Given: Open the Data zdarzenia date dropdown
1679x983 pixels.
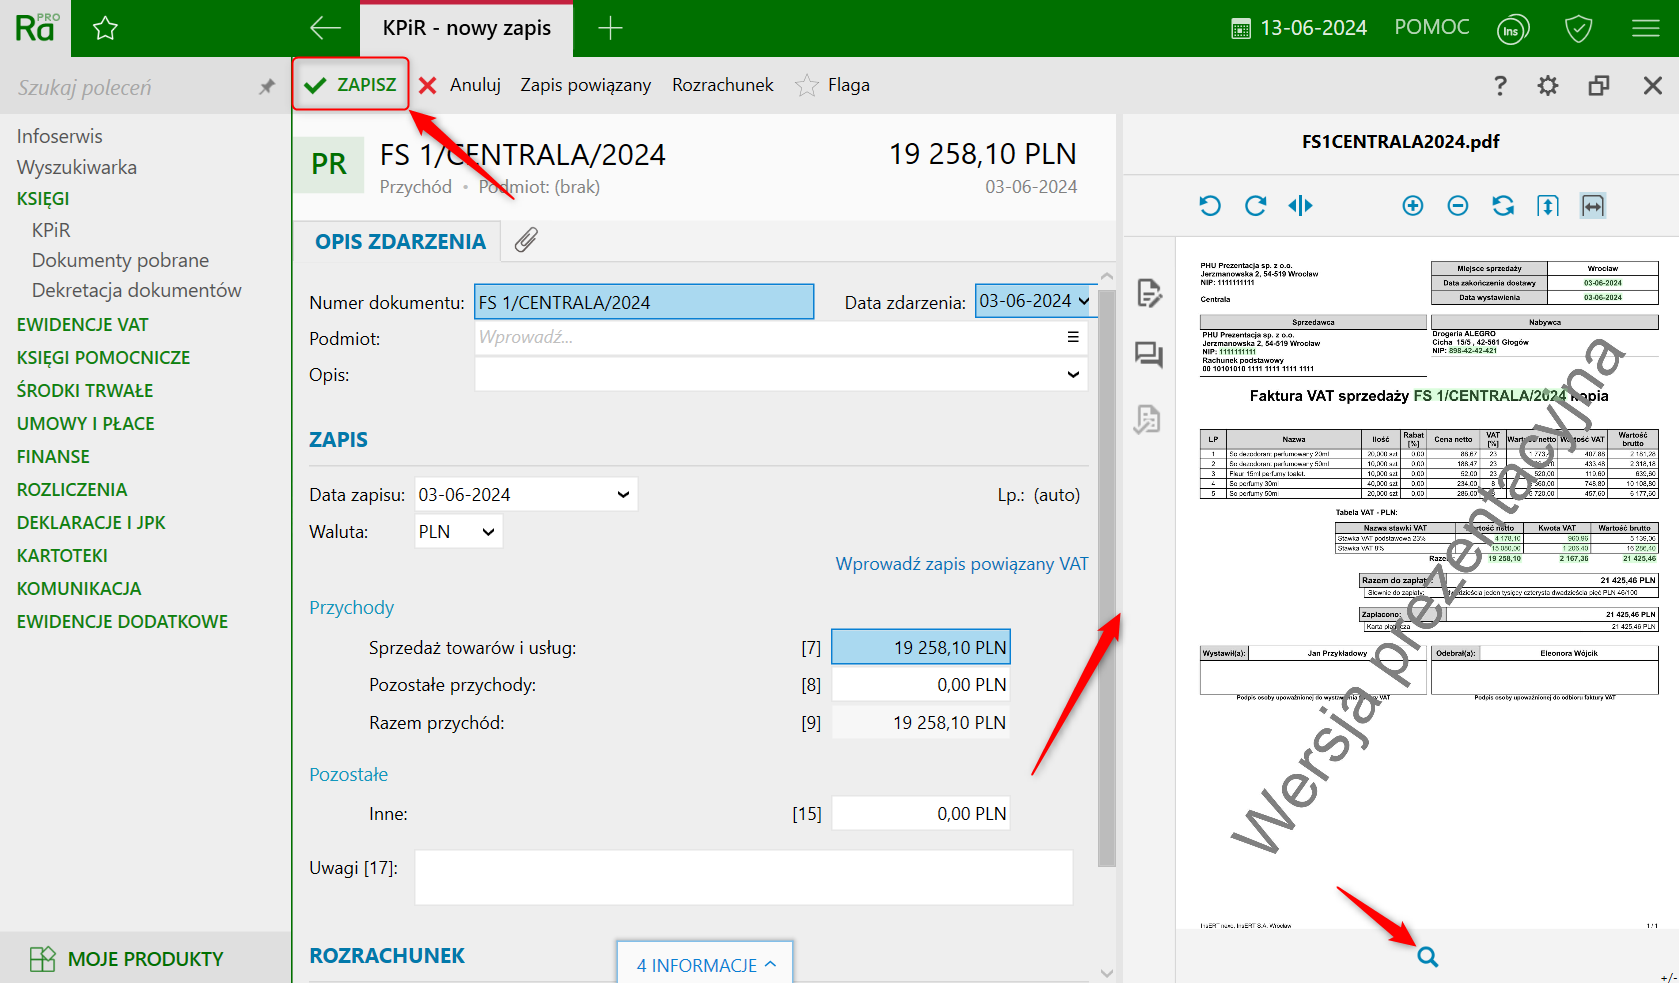Looking at the screenshot, I should click(x=1083, y=301).
